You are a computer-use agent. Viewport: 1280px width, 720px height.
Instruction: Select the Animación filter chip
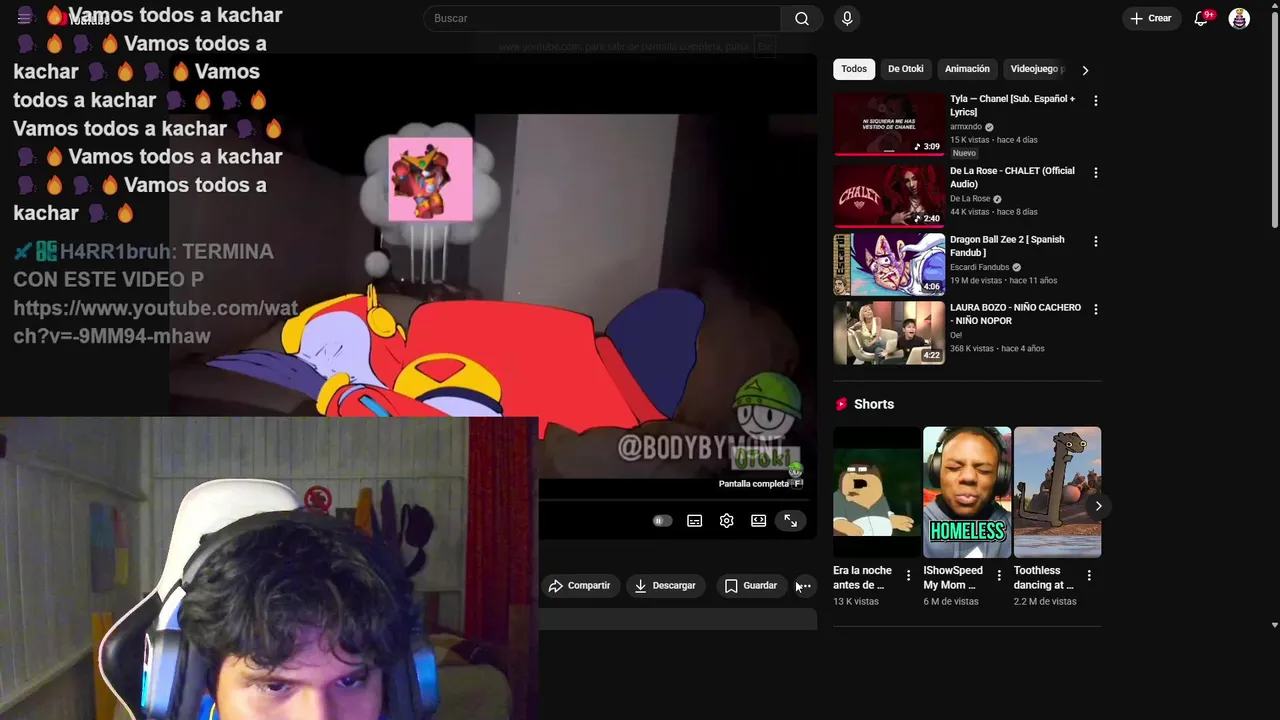967,69
